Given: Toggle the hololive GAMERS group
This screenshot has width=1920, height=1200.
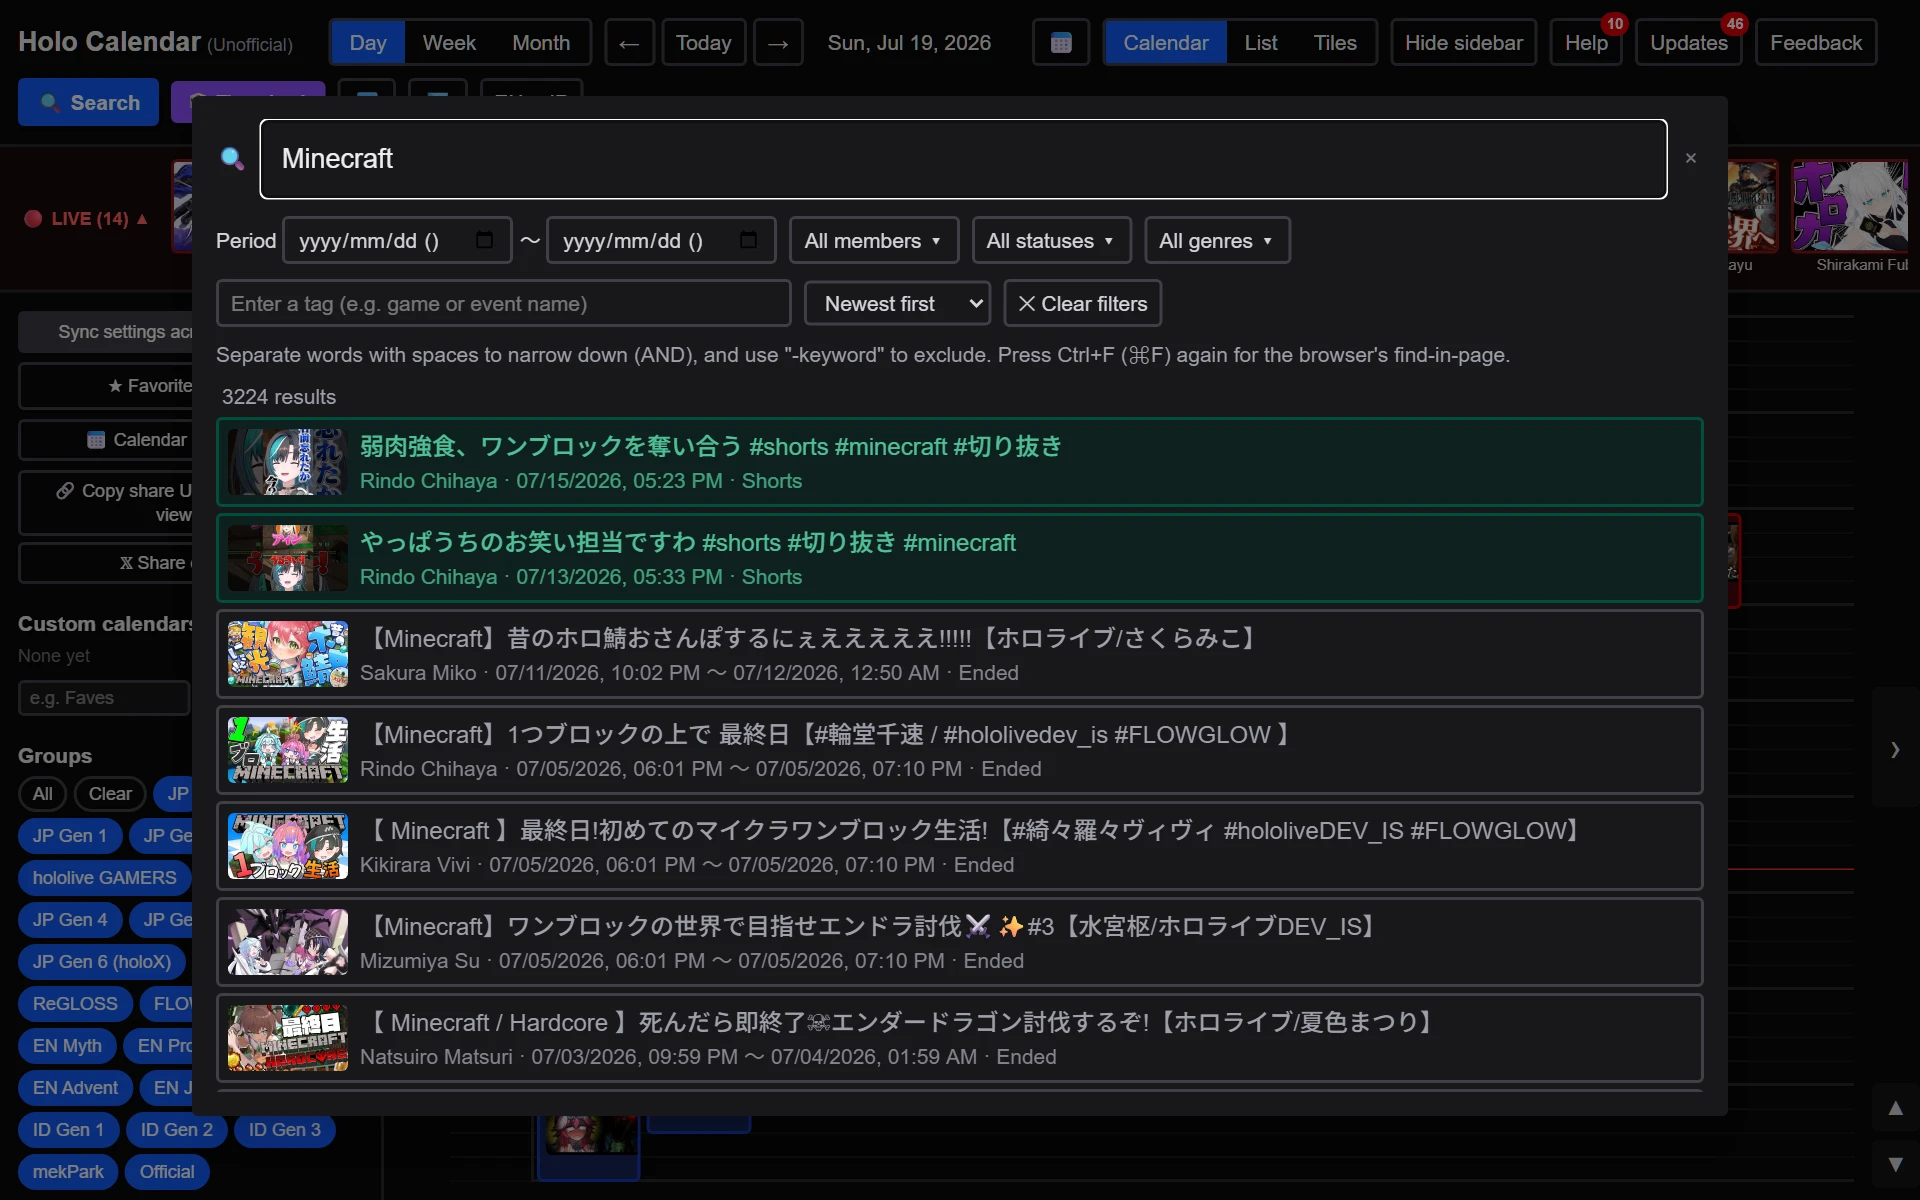Looking at the screenshot, I should (104, 877).
